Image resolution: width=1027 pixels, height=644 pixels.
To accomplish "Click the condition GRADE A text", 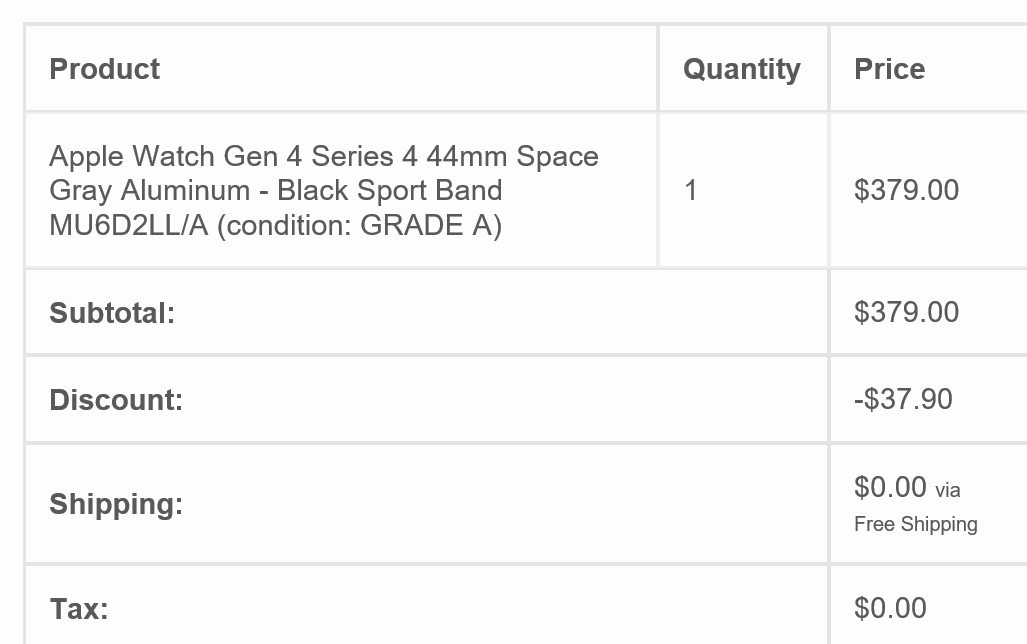I will click(359, 225).
